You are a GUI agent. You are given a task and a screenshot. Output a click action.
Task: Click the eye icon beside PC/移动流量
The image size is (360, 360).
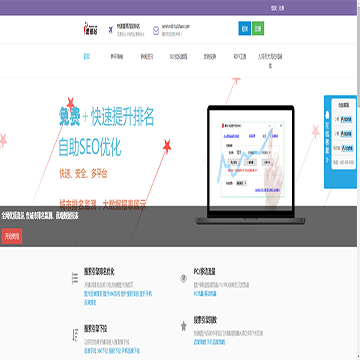183,278
